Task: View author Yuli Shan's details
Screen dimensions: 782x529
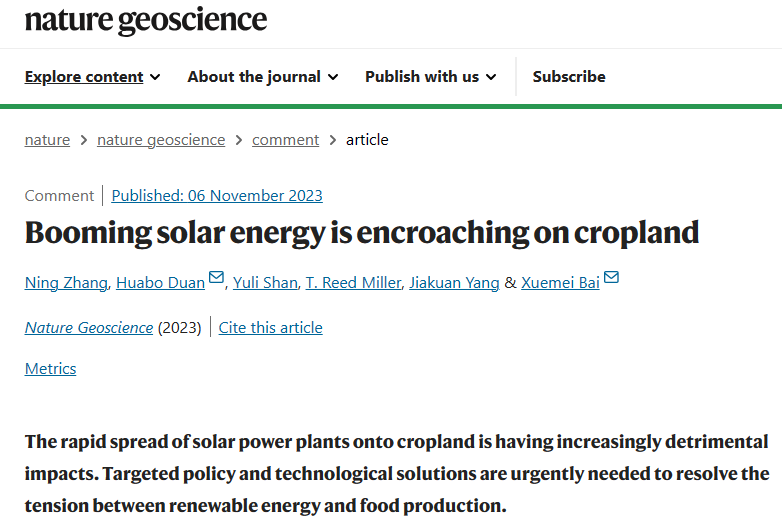Action: (x=265, y=283)
